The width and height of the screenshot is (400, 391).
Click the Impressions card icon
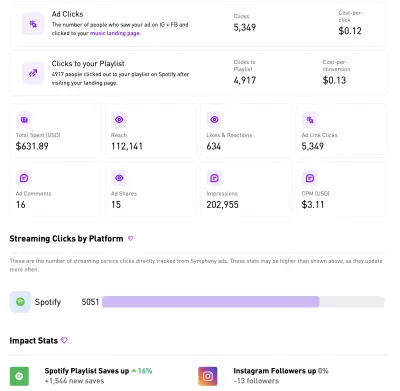tap(214, 178)
